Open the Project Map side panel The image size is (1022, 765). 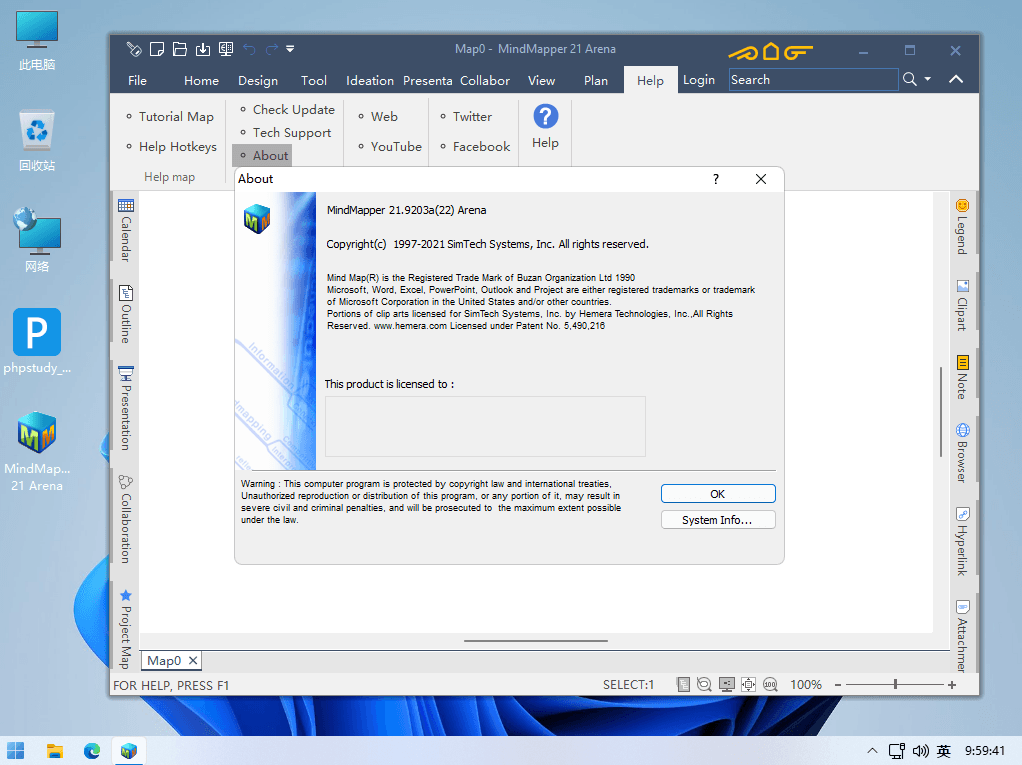pos(126,629)
